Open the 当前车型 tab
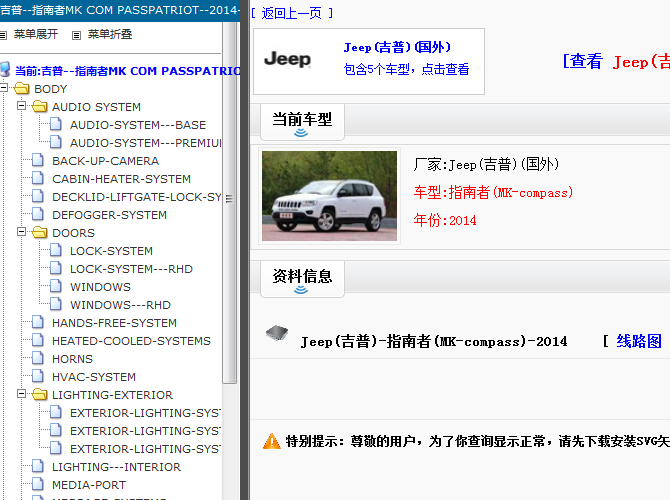The height and width of the screenshot is (500, 670). (x=302, y=122)
